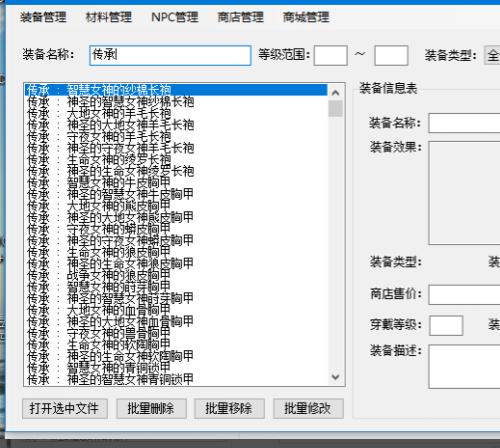Click the list scrollbar up arrow
Screen dimensions: 500x448
click(336, 93)
